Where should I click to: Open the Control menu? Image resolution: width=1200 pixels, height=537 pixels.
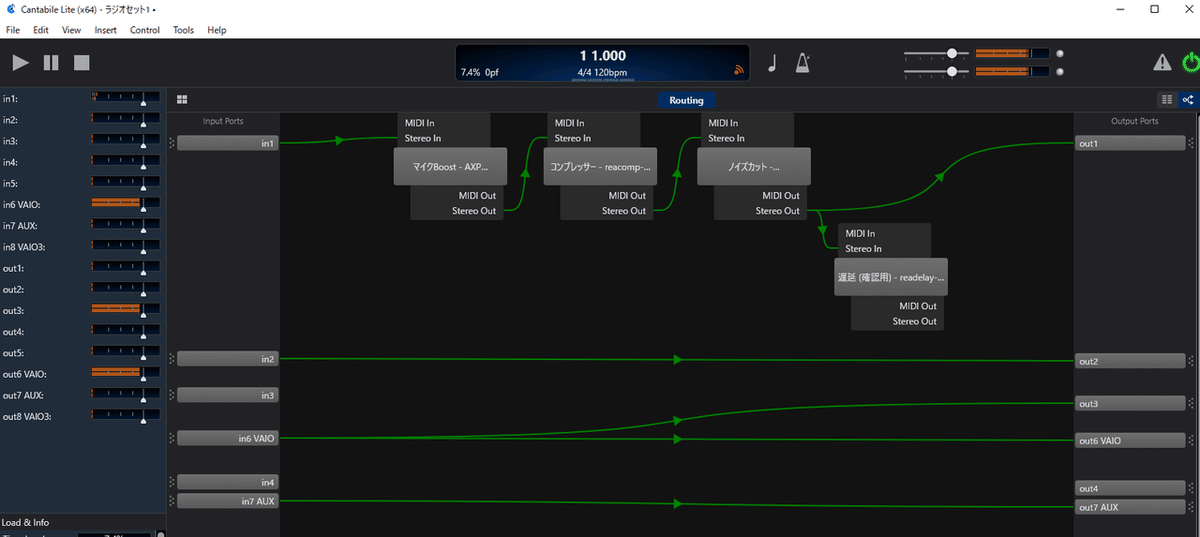click(x=145, y=30)
